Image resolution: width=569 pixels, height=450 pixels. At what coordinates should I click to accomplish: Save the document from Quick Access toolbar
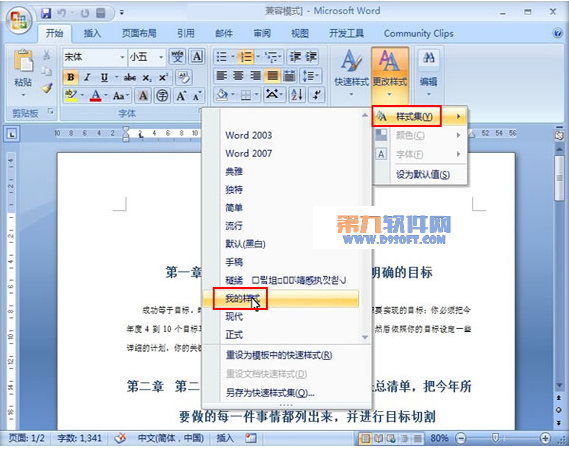pos(46,13)
